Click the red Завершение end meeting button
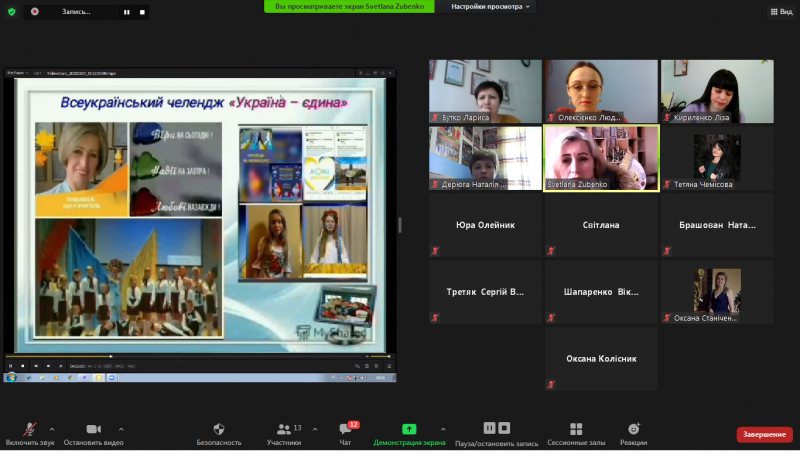The width and height of the screenshot is (800, 469). (x=764, y=434)
